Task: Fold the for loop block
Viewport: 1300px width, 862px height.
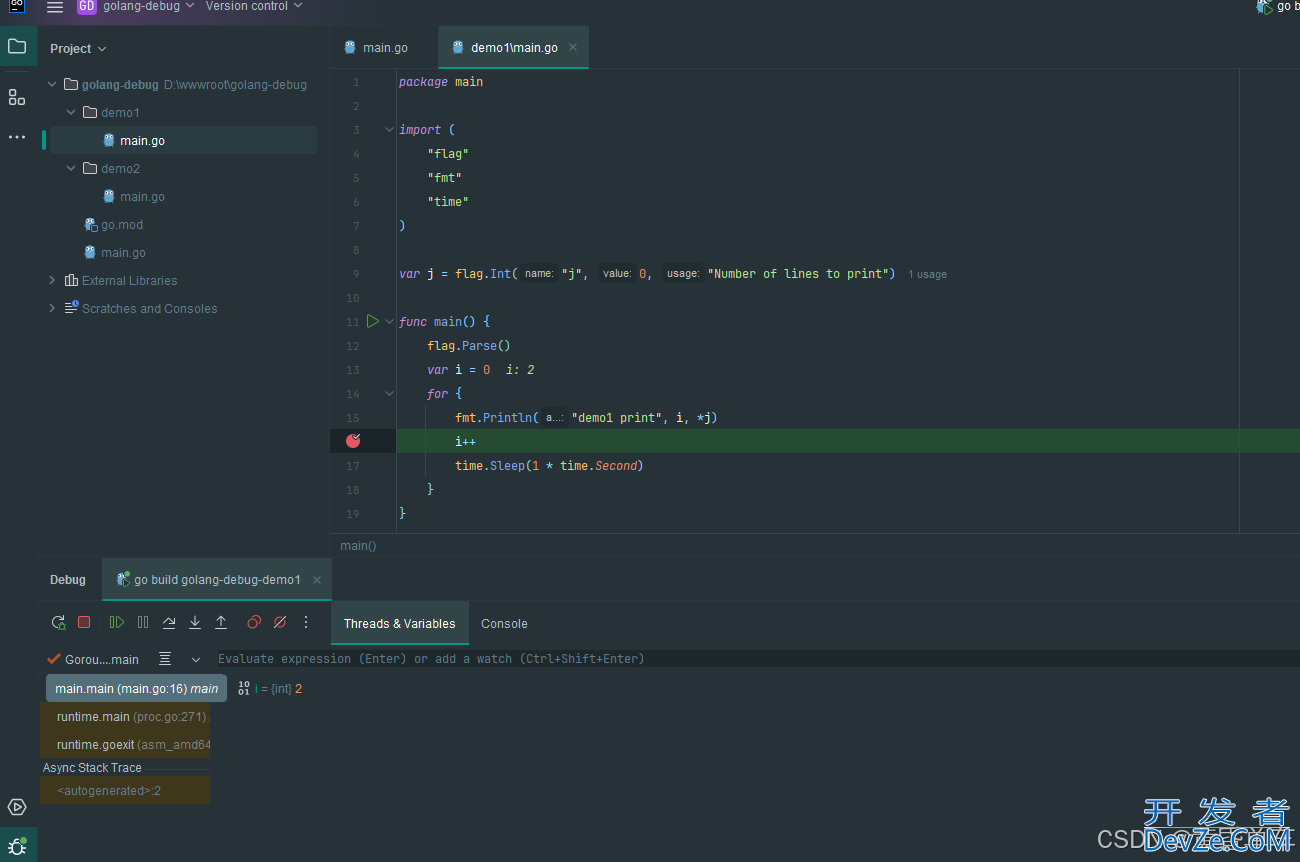Action: coord(389,393)
